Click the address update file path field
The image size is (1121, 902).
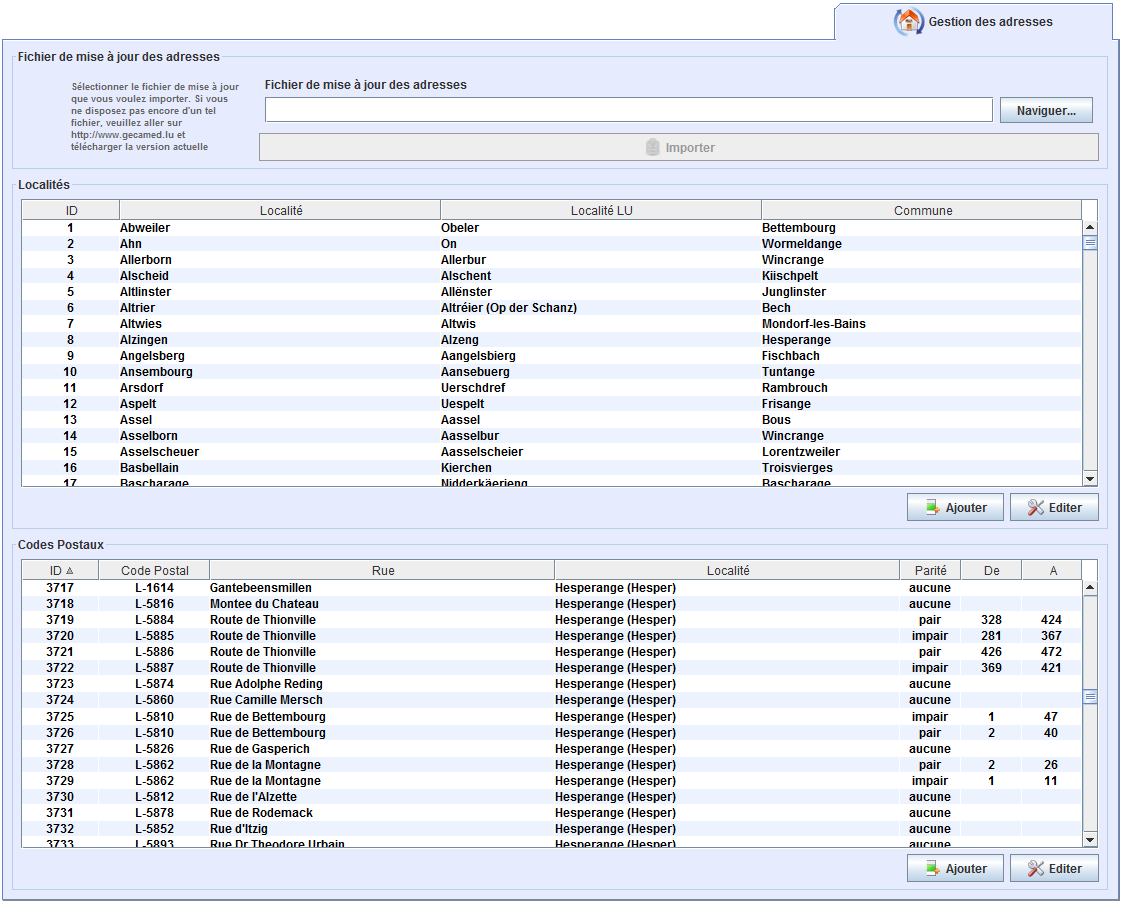click(x=627, y=110)
